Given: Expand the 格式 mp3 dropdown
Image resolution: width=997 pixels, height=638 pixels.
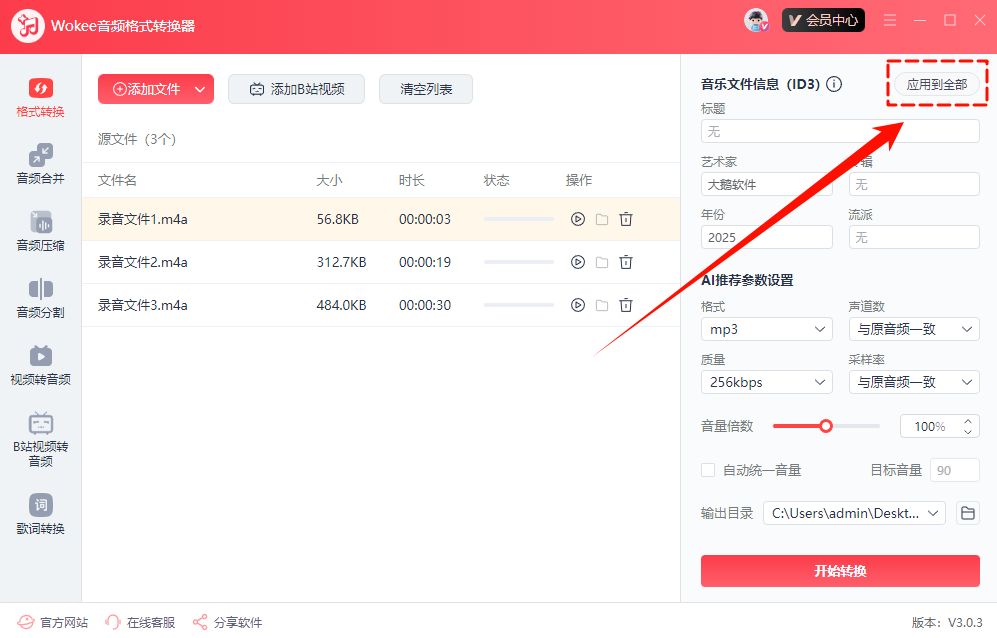Looking at the screenshot, I should click(x=767, y=329).
